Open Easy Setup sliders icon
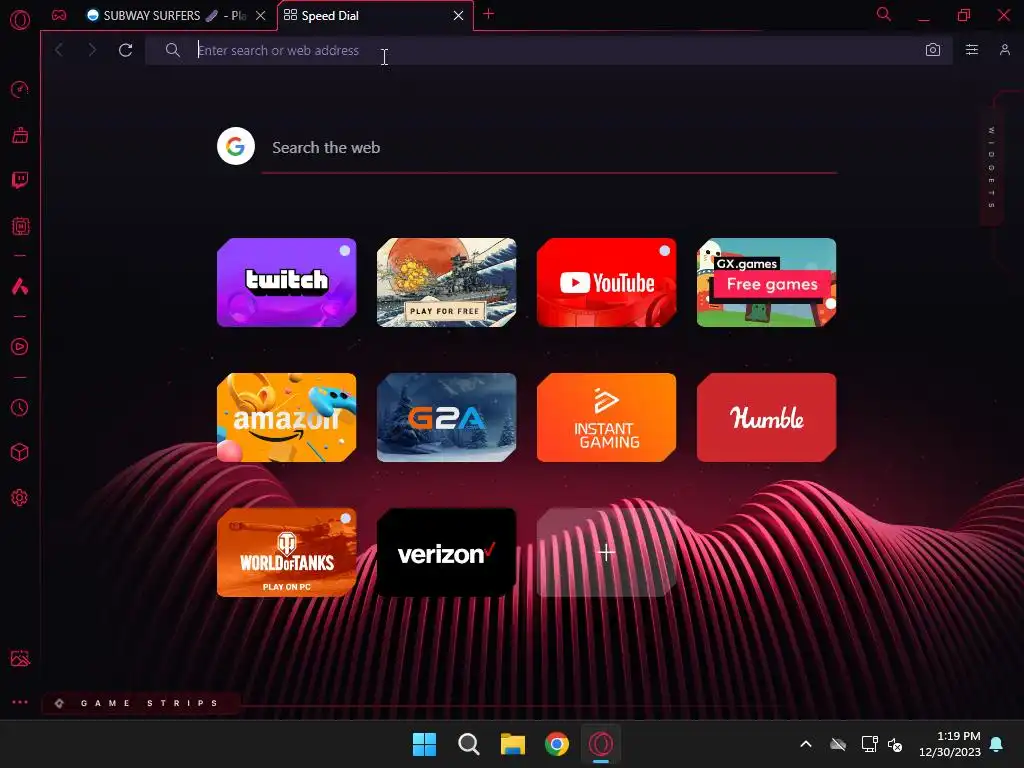Viewport: 1024px width, 768px height. [x=972, y=50]
